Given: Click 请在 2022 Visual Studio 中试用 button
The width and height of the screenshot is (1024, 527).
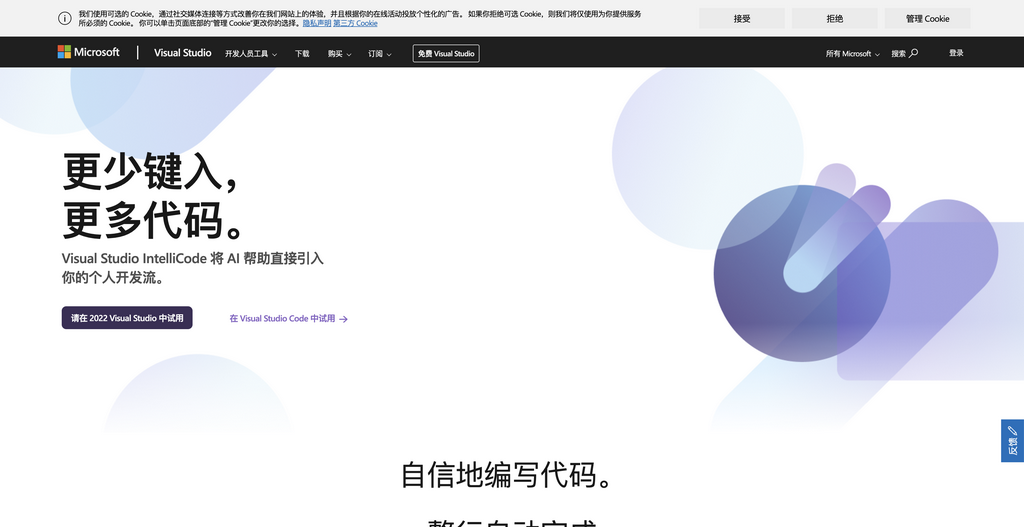Looking at the screenshot, I should tap(127, 318).
